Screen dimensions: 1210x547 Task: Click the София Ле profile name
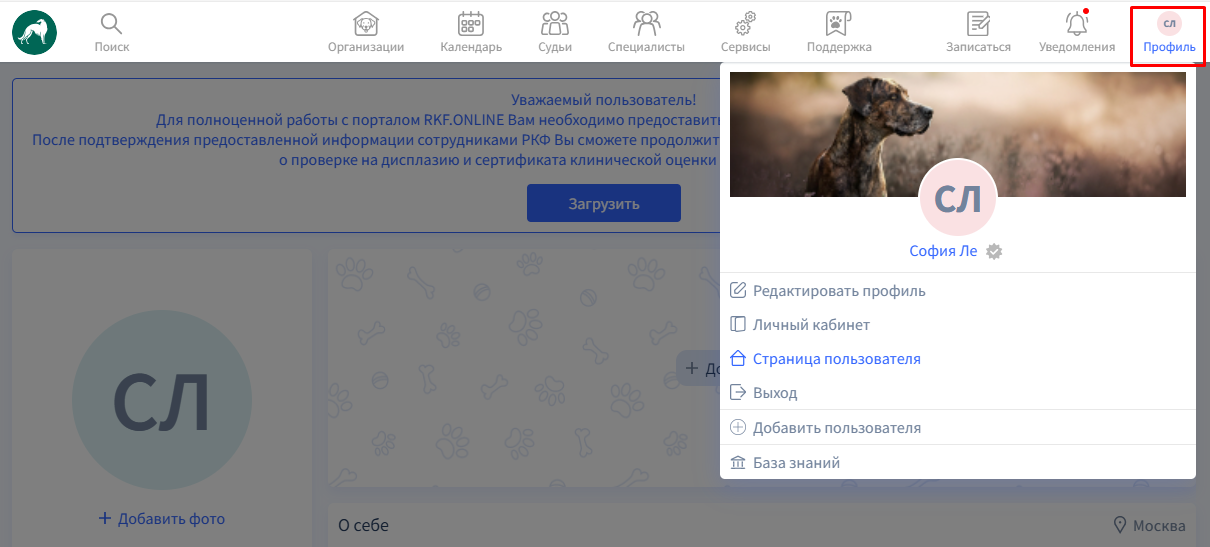943,252
